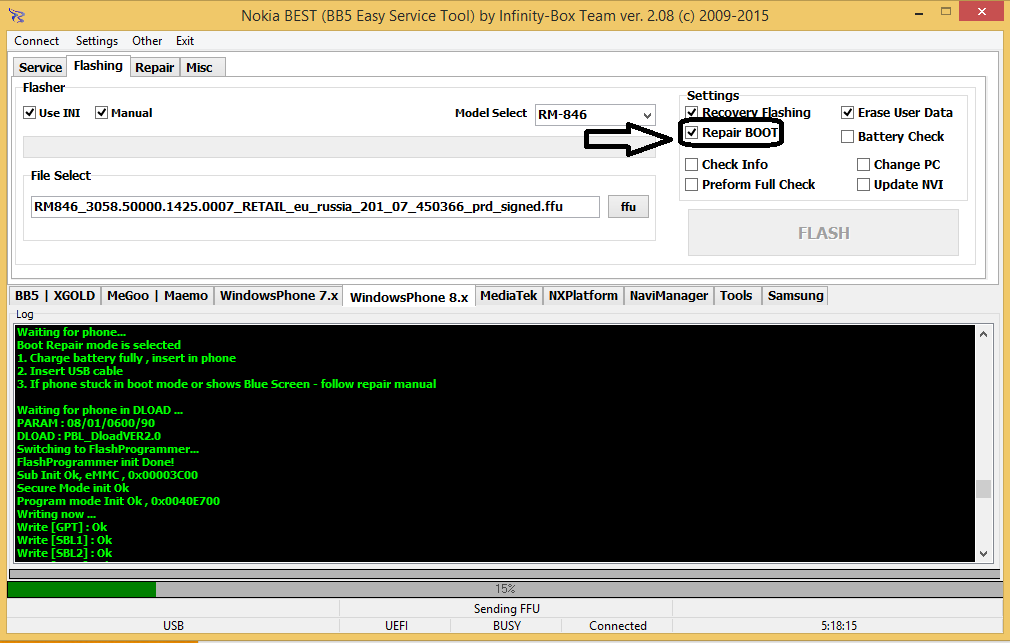Click 'FlashProgrammer init Done!' log entry
1010x643 pixels.
pyautogui.click(x=95, y=462)
